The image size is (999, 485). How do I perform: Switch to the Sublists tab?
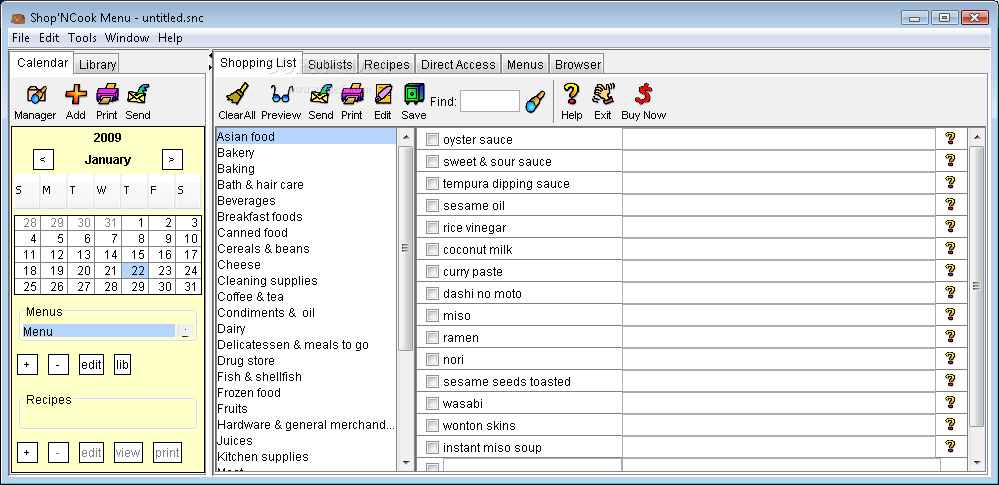click(x=330, y=64)
